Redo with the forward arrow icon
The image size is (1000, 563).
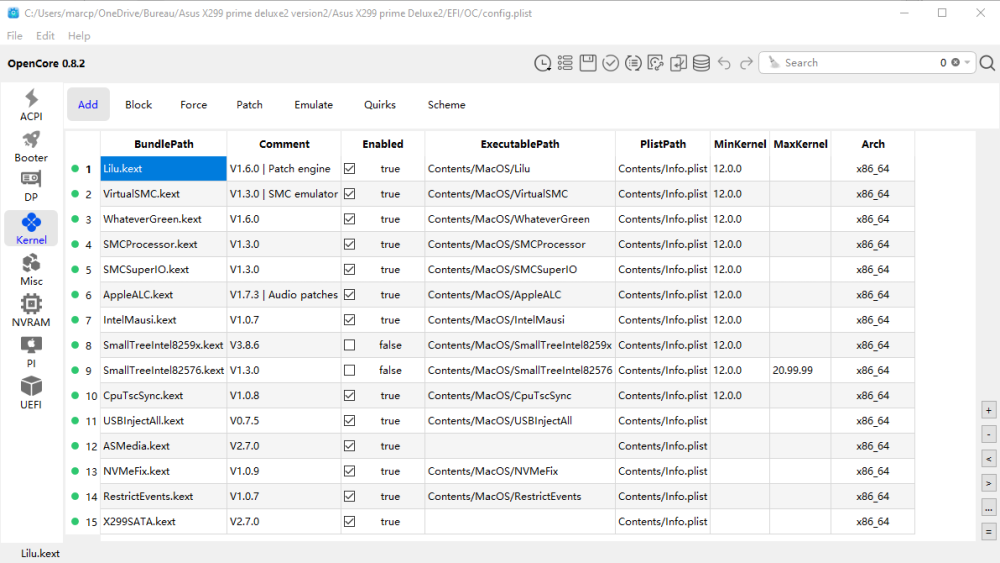point(746,62)
